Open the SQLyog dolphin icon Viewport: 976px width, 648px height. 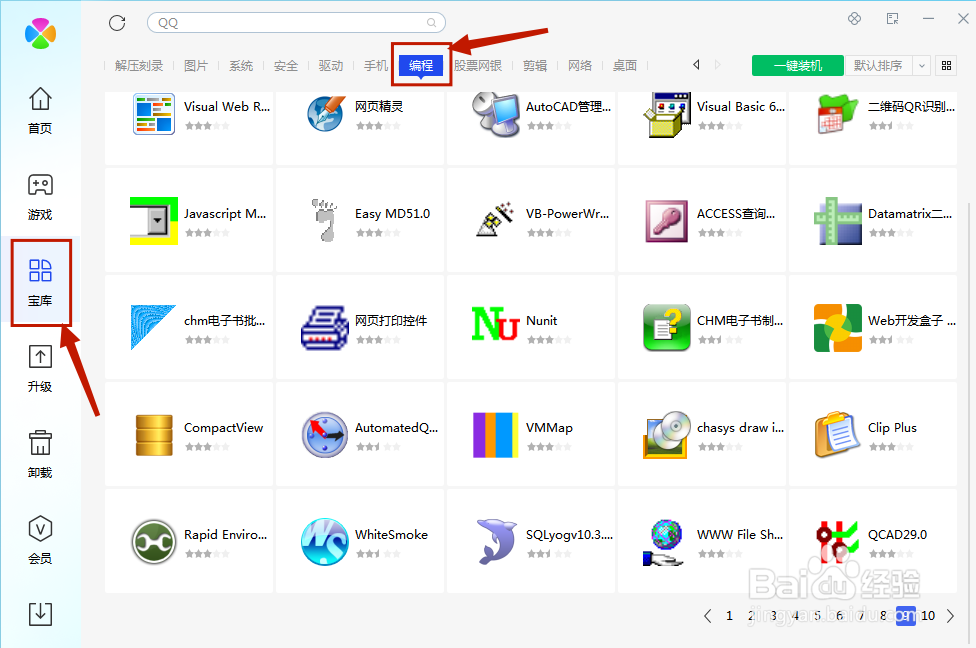(x=496, y=541)
